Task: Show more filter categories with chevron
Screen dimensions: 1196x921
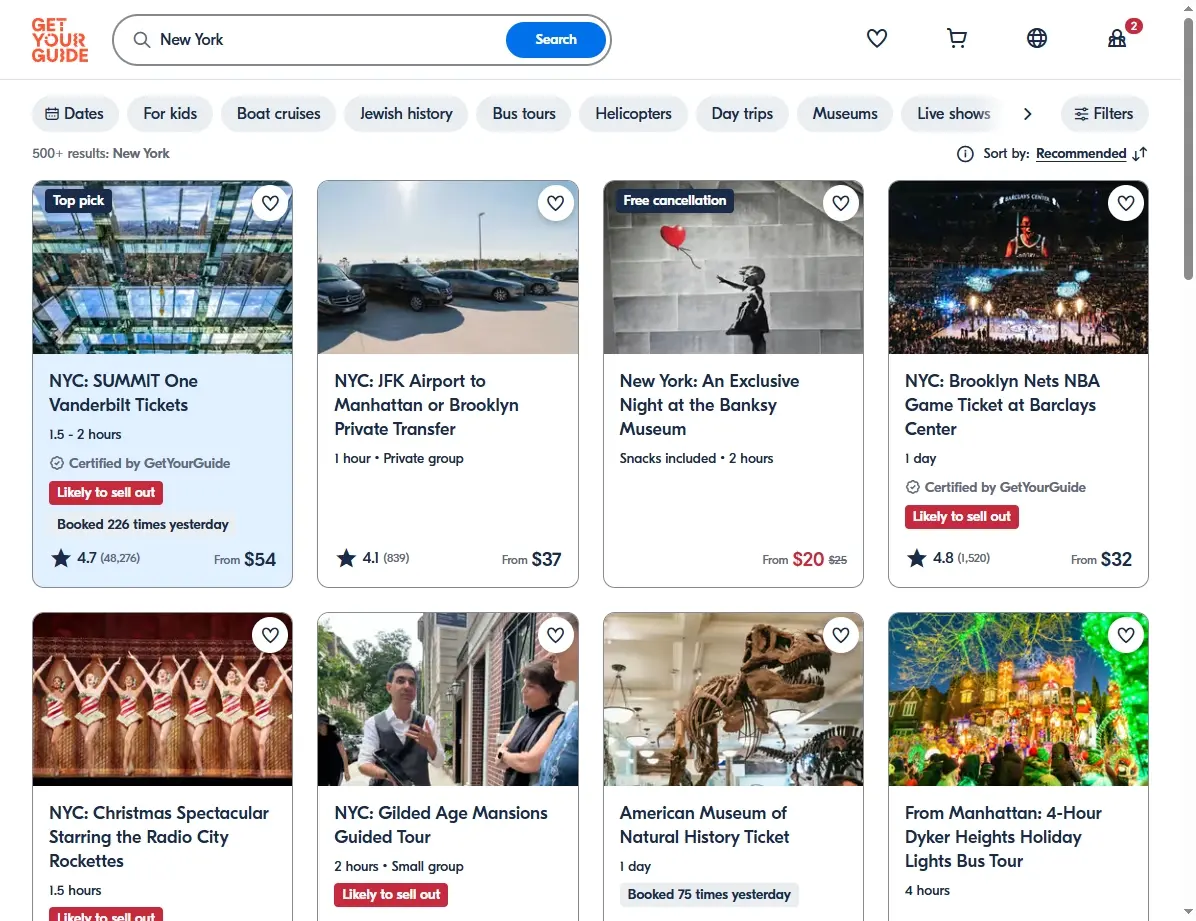Action: click(1027, 114)
